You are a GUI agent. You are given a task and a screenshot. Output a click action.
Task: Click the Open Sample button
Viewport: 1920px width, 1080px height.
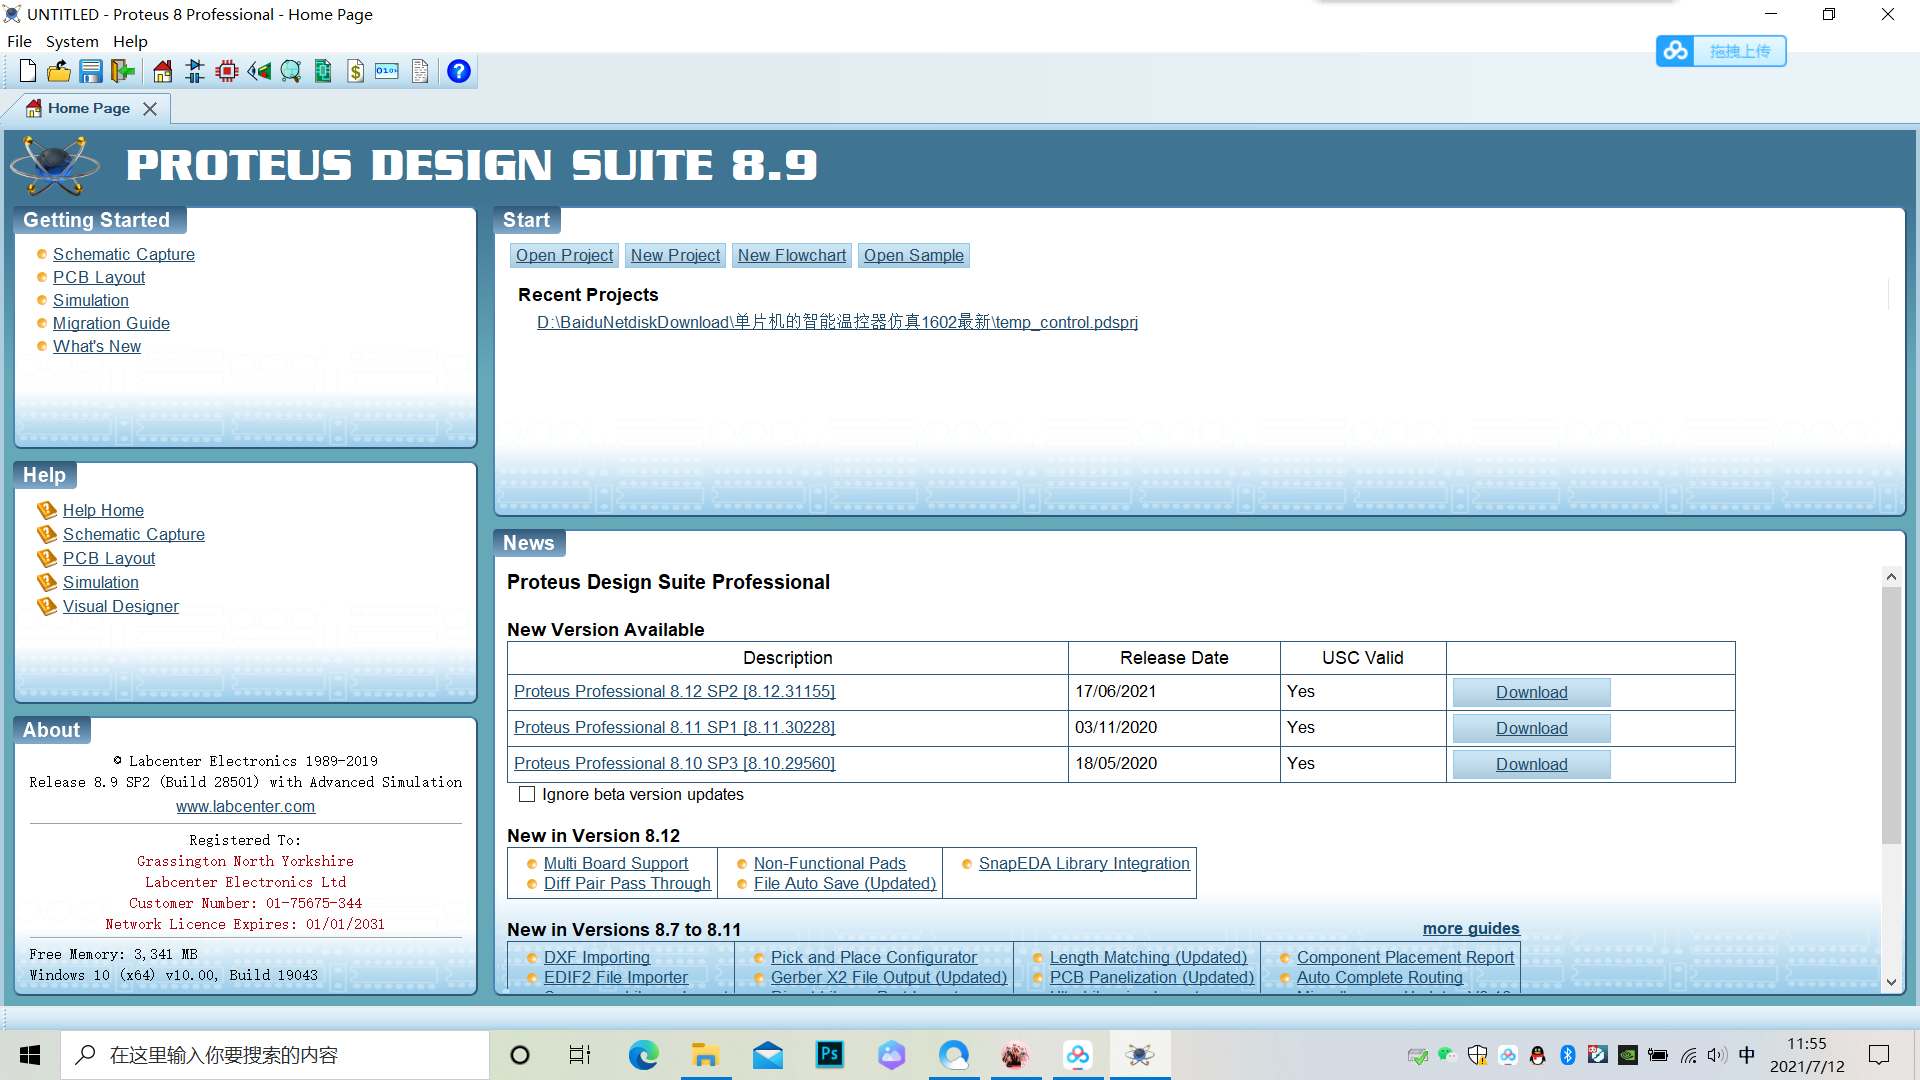914,255
